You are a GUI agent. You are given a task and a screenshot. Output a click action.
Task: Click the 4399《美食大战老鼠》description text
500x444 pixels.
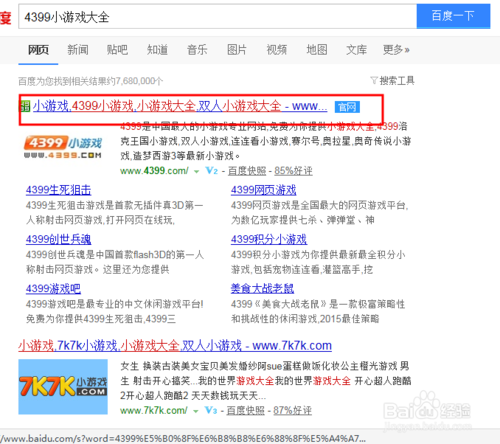[x=318, y=311]
